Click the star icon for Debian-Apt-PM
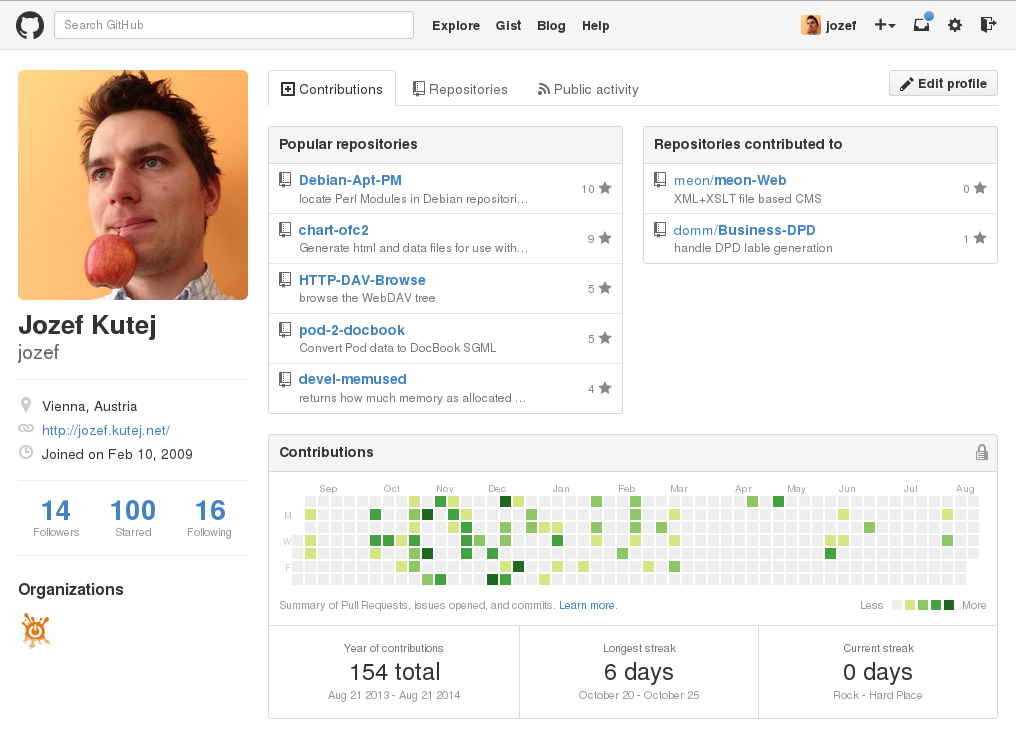The width and height of the screenshot is (1016, 731). [x=605, y=188]
